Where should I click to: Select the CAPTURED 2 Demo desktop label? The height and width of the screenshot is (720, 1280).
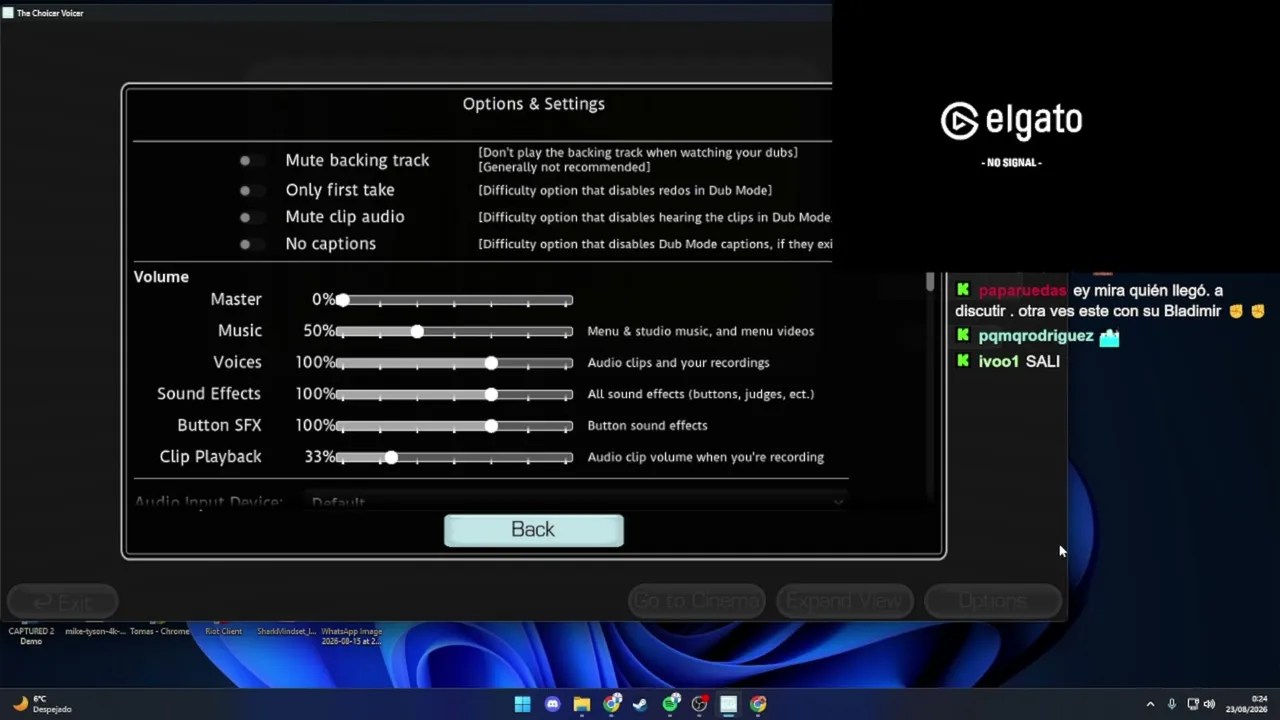31,636
